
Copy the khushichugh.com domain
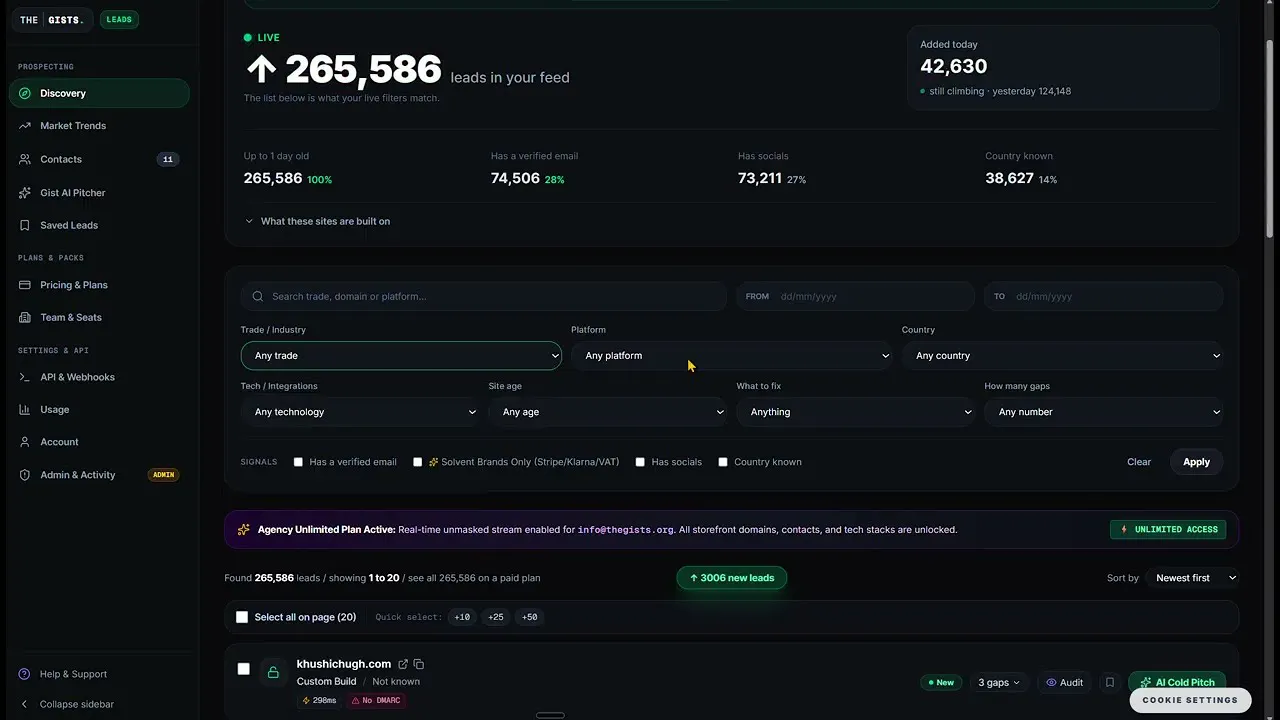[x=419, y=664]
